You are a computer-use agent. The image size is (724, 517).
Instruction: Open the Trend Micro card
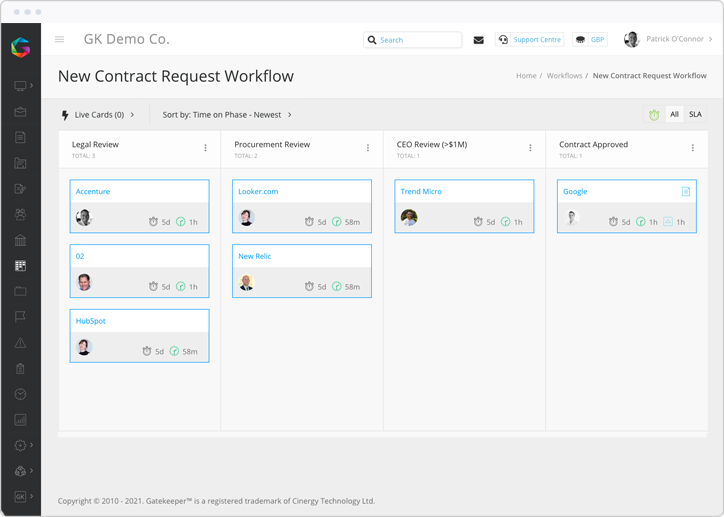465,206
